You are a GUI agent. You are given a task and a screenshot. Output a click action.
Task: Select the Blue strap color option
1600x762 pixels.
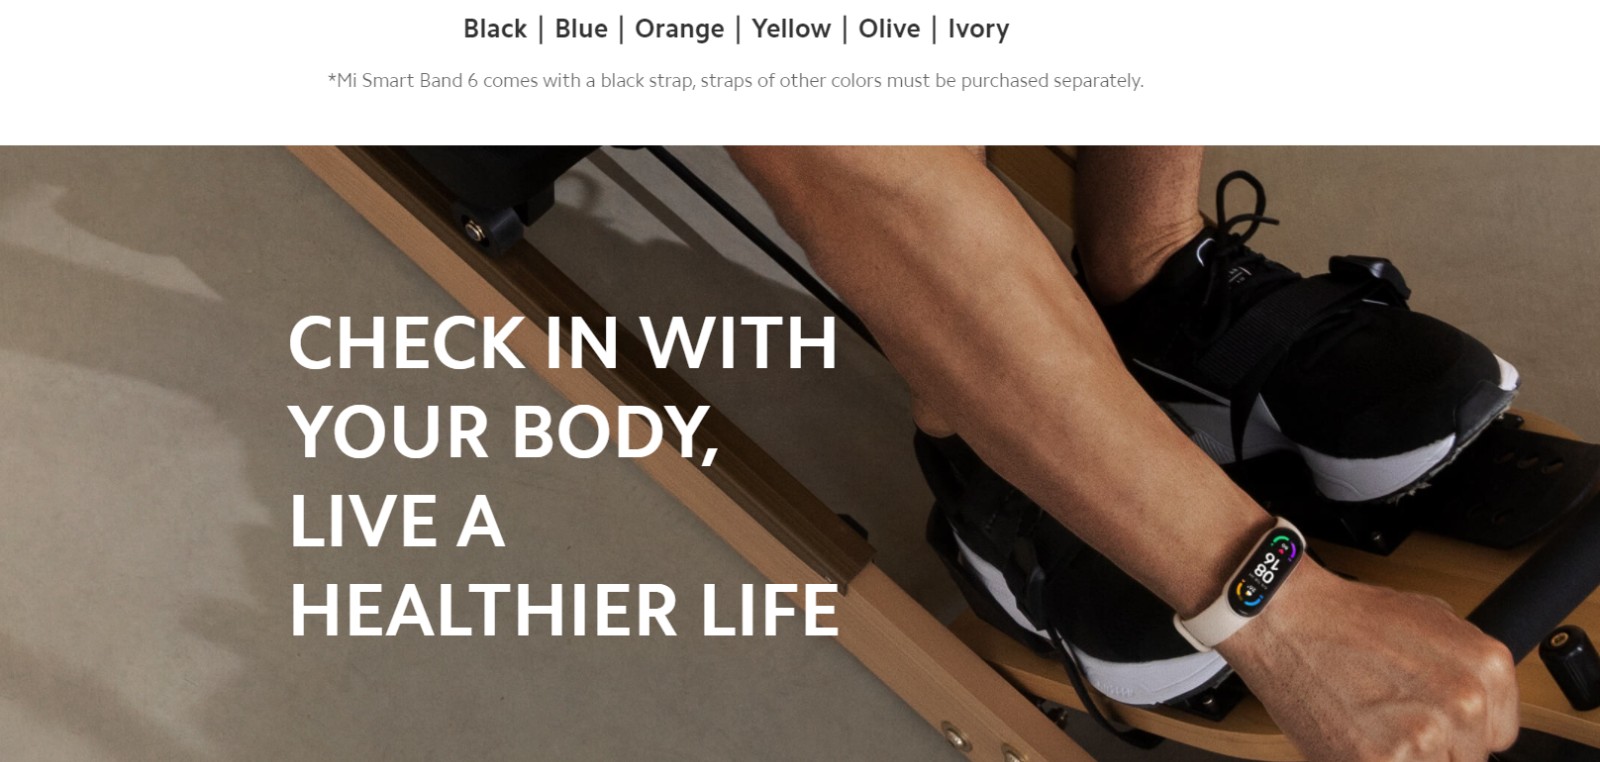(581, 29)
